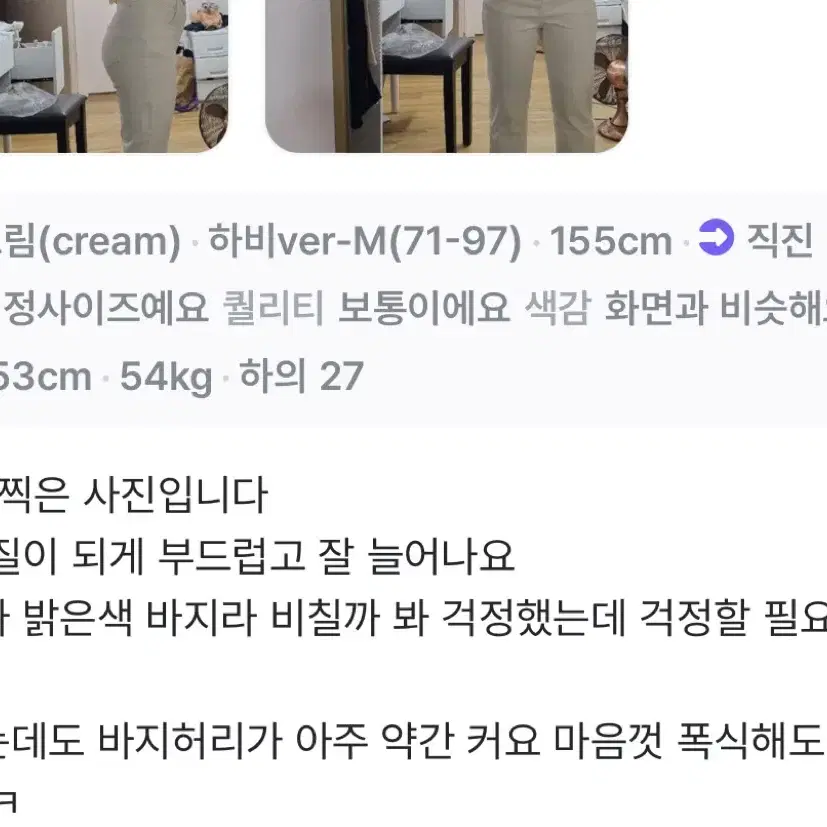Click review line about 밝은색 바지라 비칠까
This screenshot has width=827, height=827.
[x=414, y=617]
